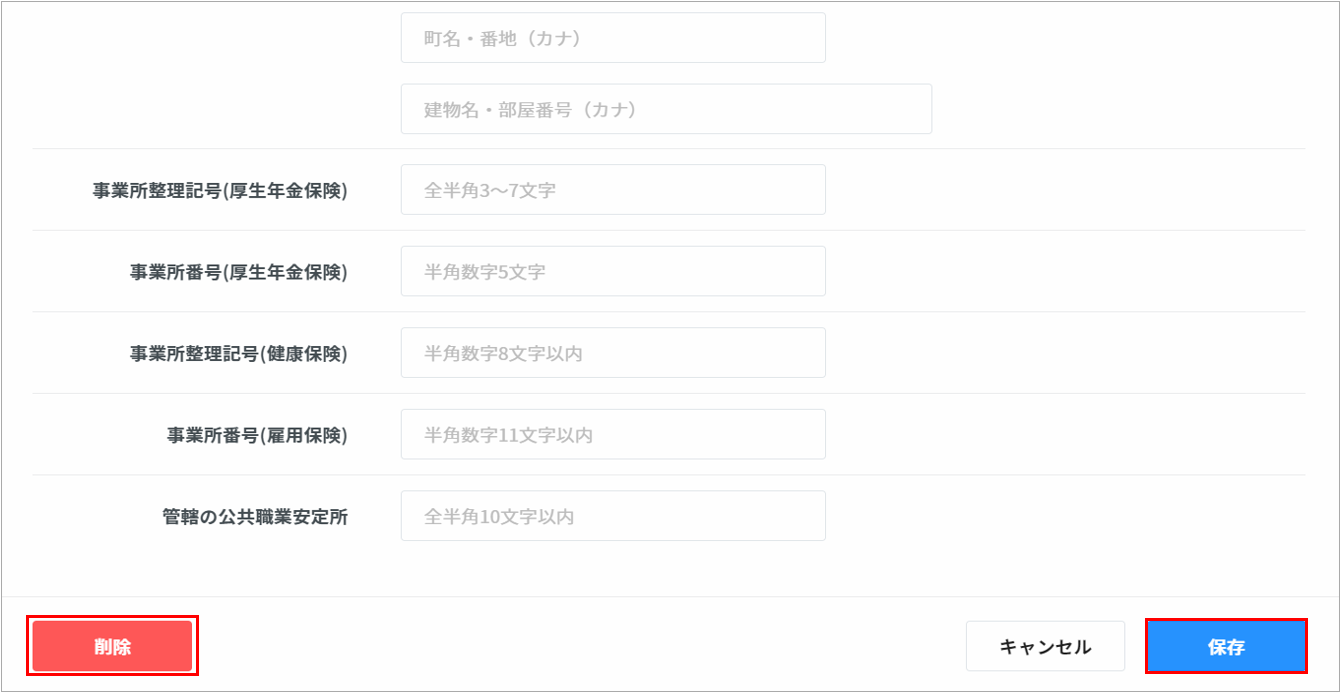
Task: Select the 事業所整理記号(健康保険) label
Action: tap(238, 353)
